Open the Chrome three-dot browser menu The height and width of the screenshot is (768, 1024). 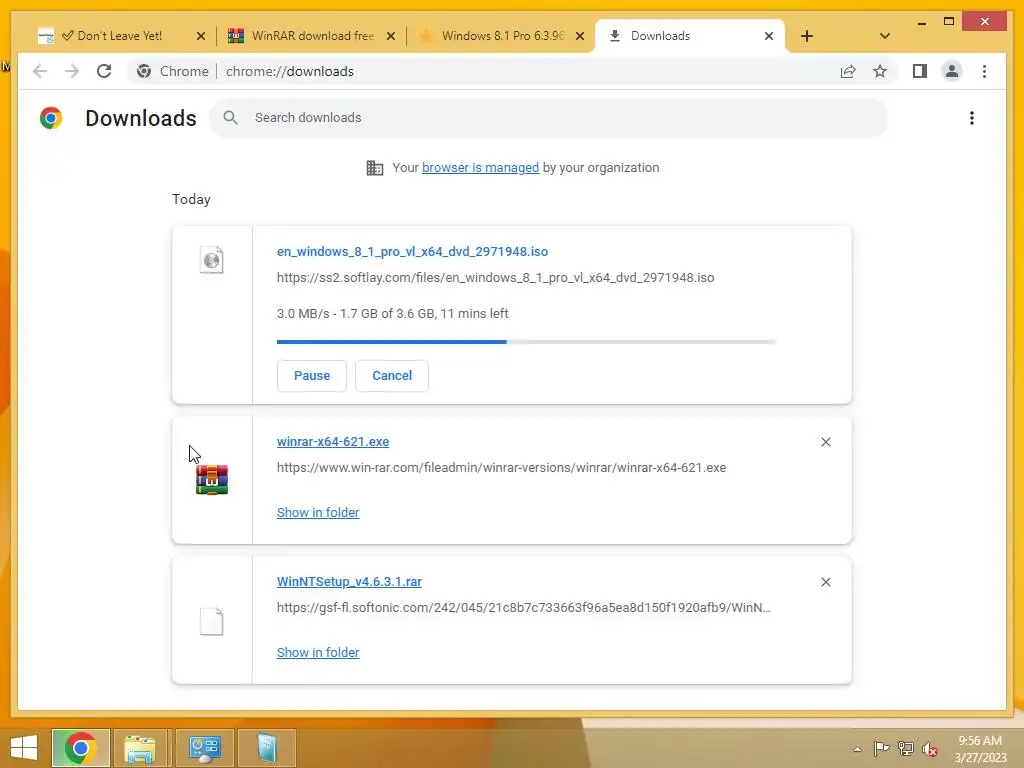984,71
